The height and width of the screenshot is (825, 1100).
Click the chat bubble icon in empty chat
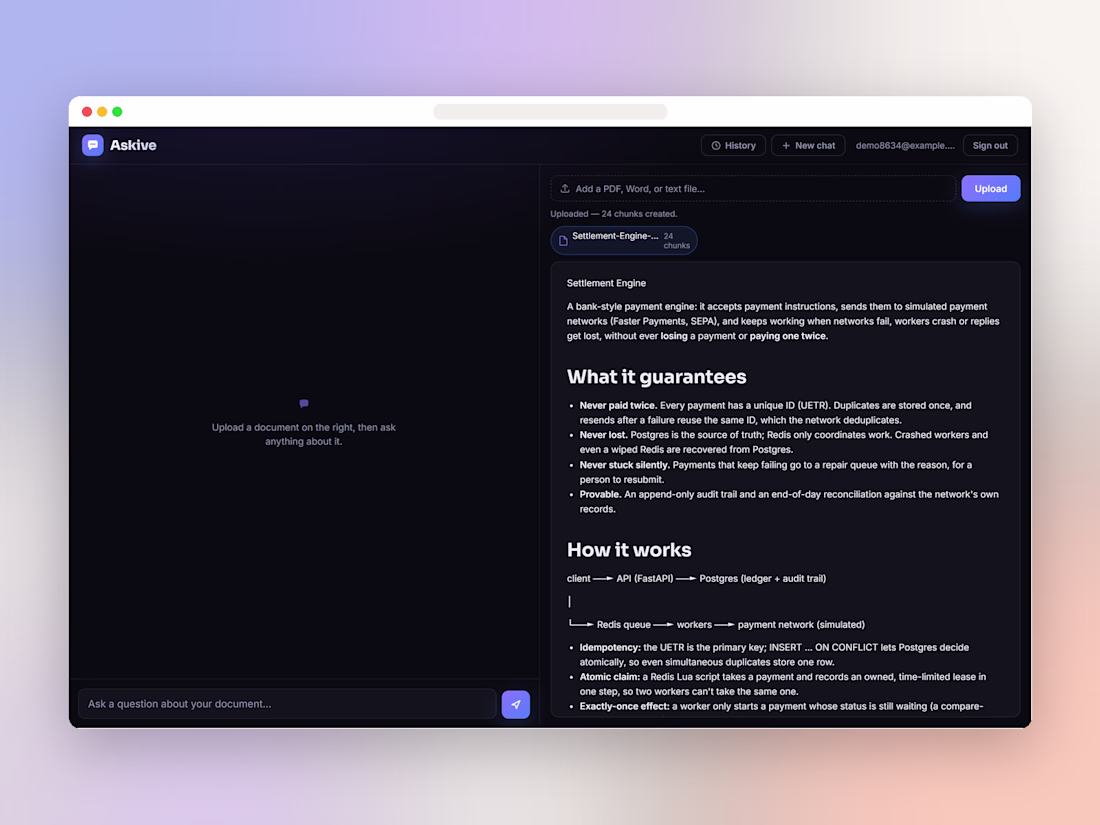304,403
